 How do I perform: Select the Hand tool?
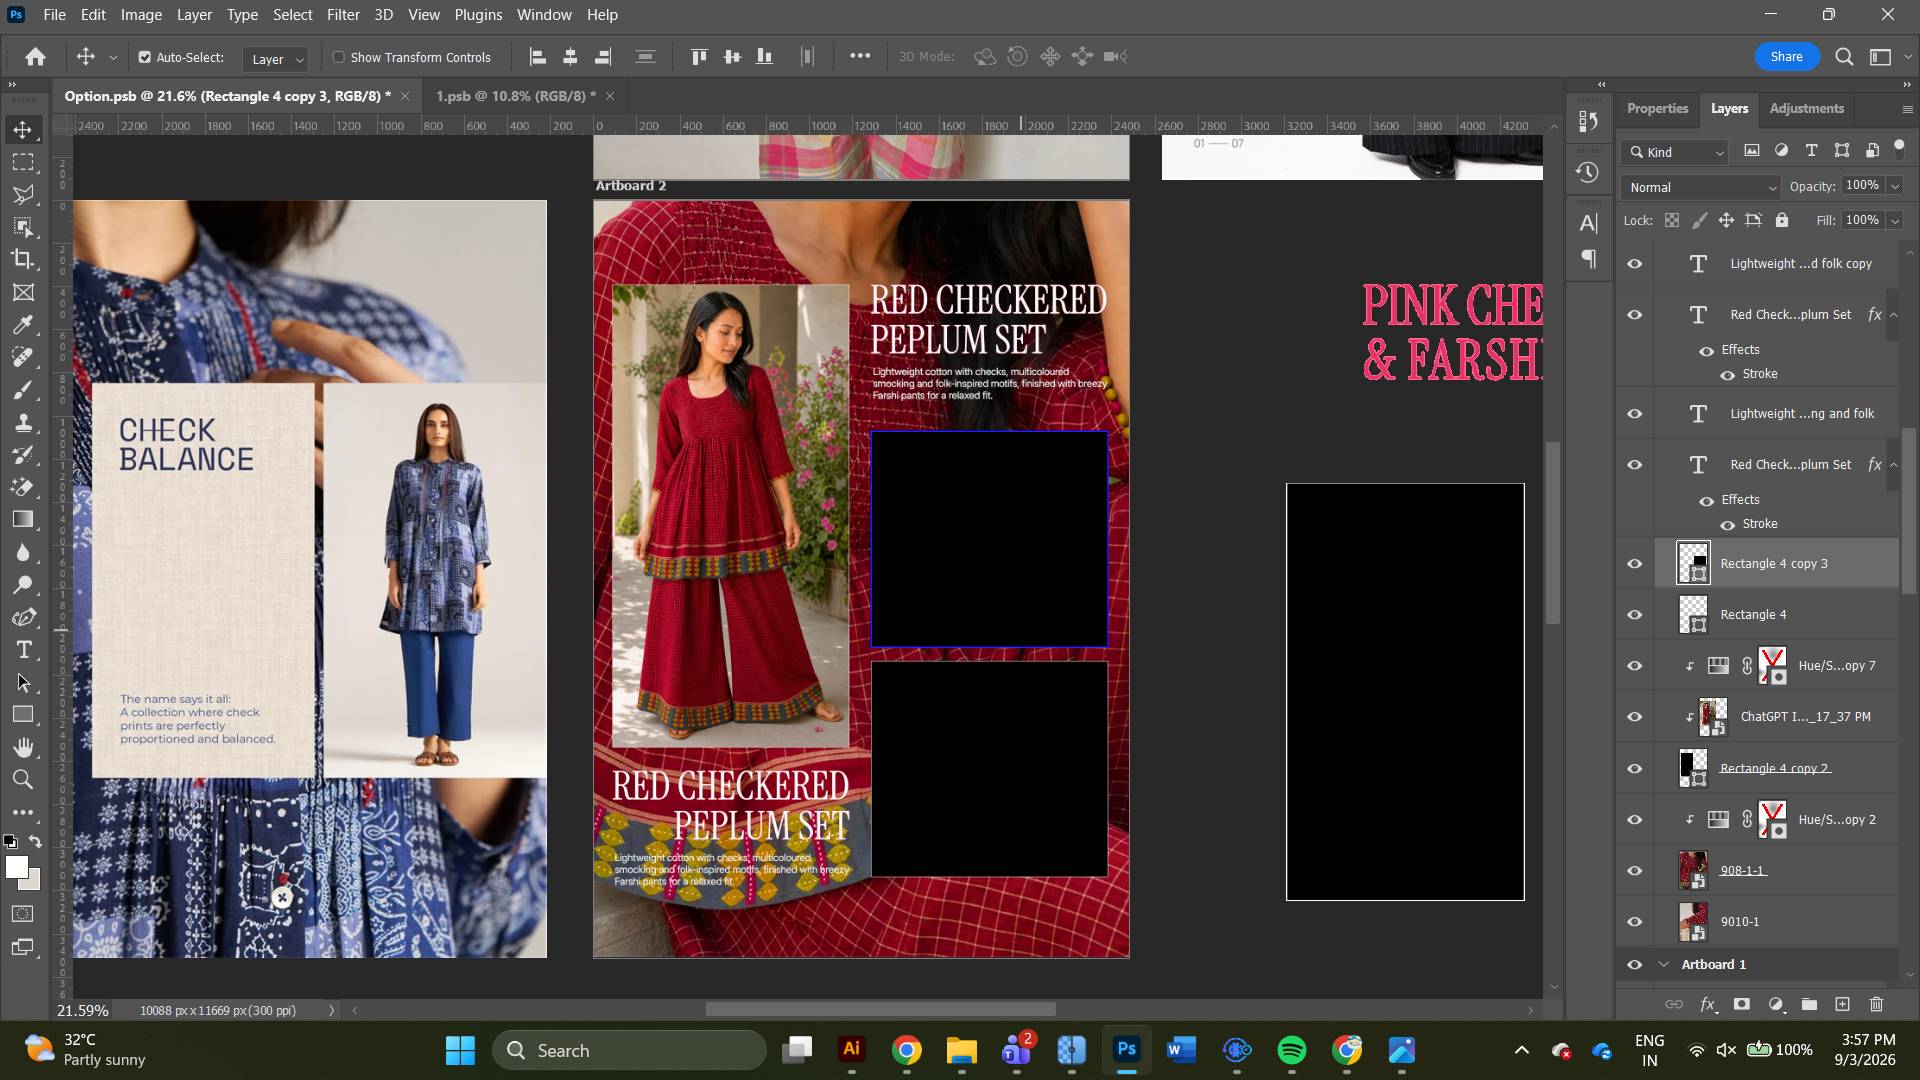click(x=23, y=747)
